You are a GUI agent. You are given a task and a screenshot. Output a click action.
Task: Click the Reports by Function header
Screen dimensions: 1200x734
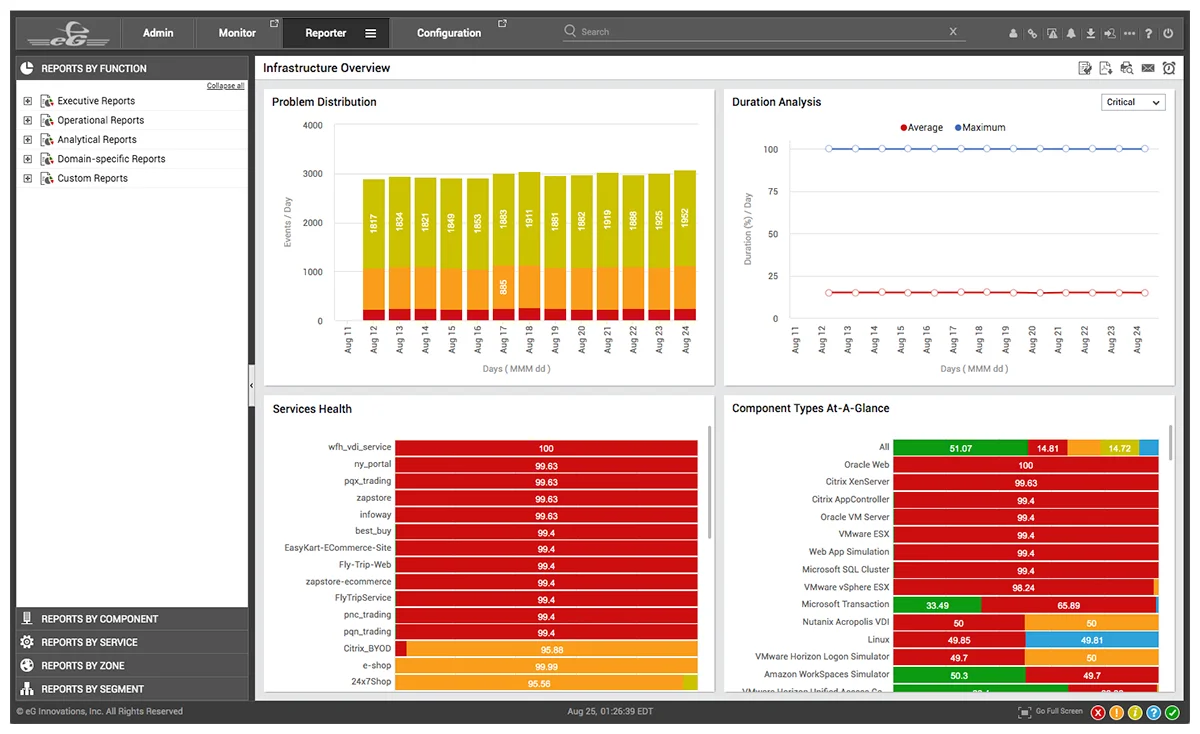132,68
